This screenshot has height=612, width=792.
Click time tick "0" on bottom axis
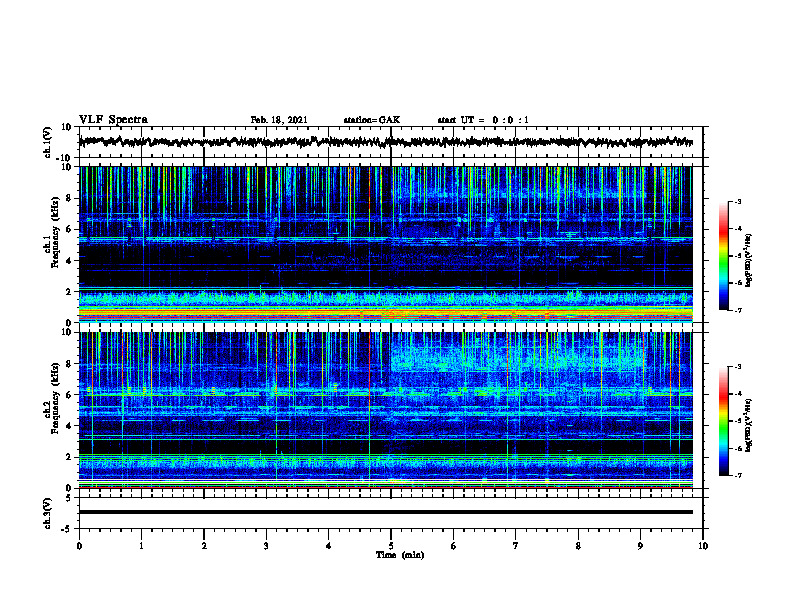[x=79, y=546]
